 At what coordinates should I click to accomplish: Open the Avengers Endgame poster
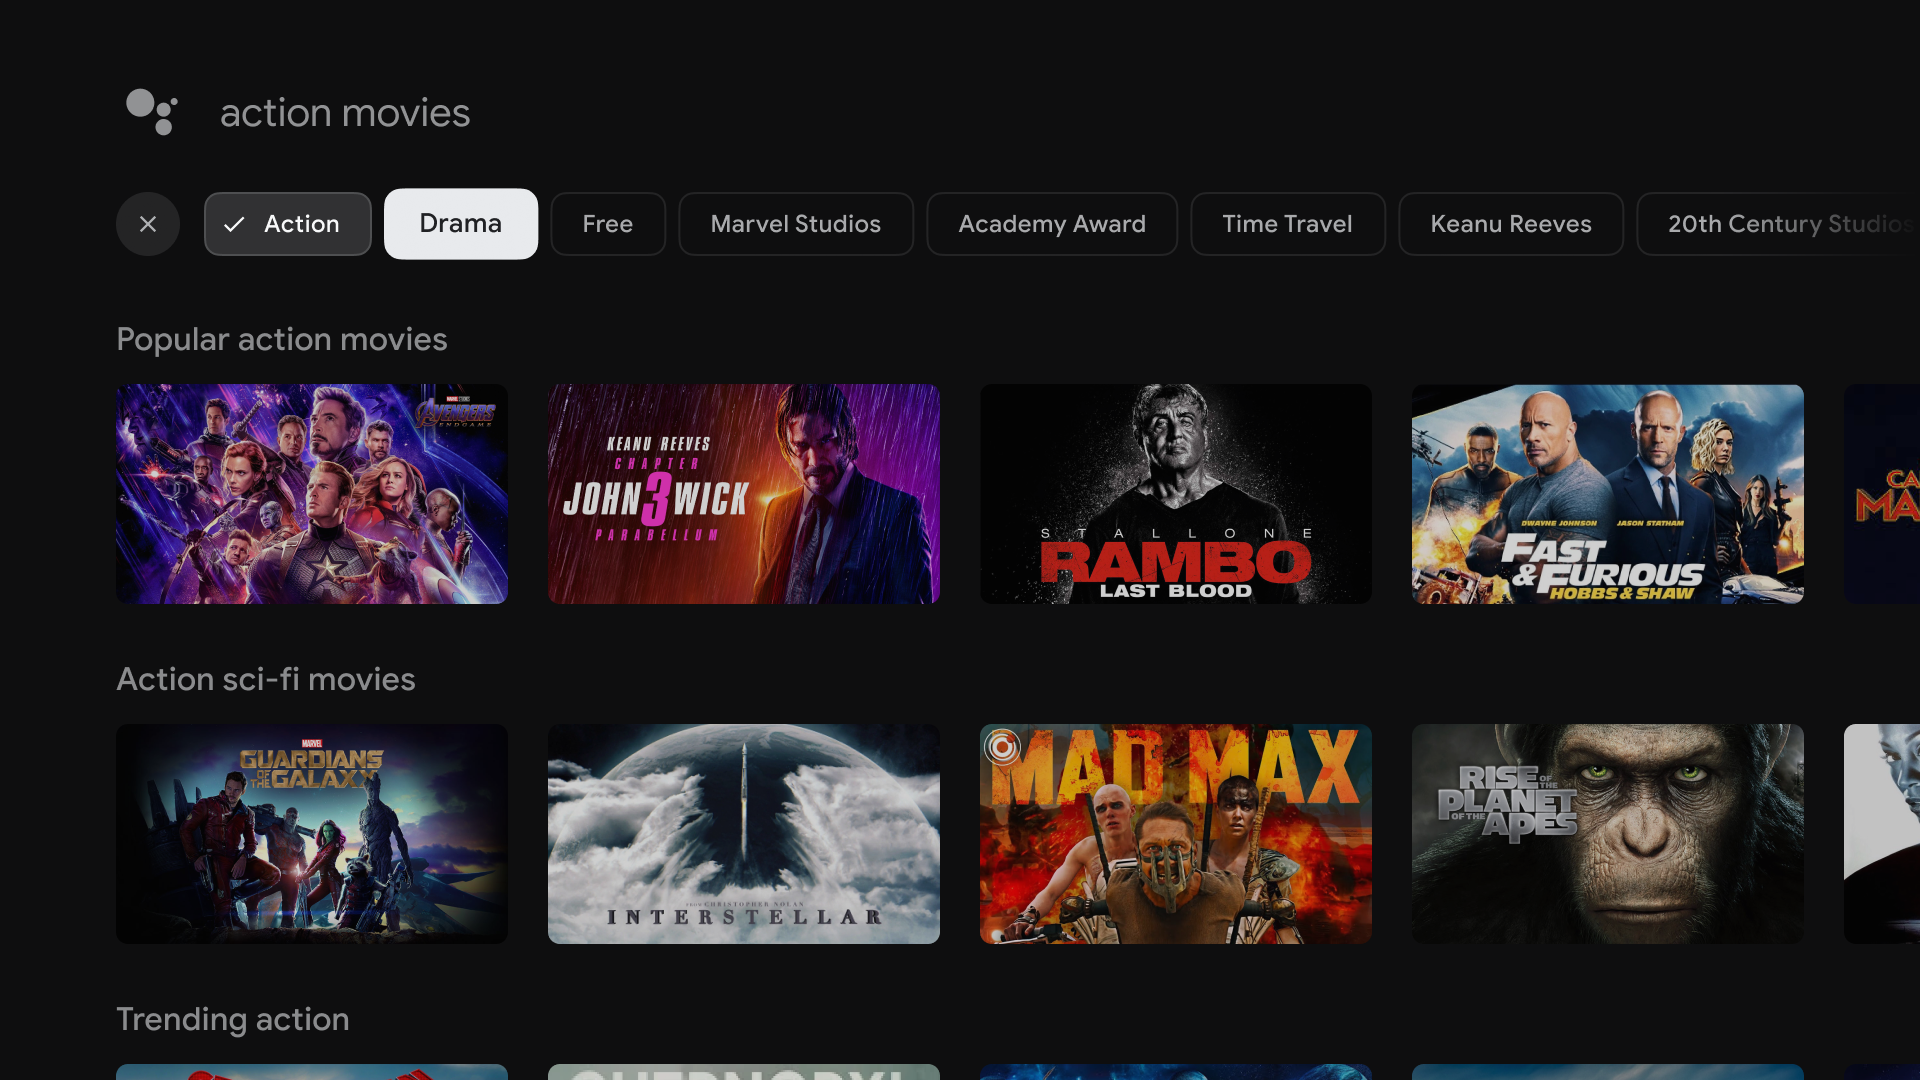[x=312, y=494]
